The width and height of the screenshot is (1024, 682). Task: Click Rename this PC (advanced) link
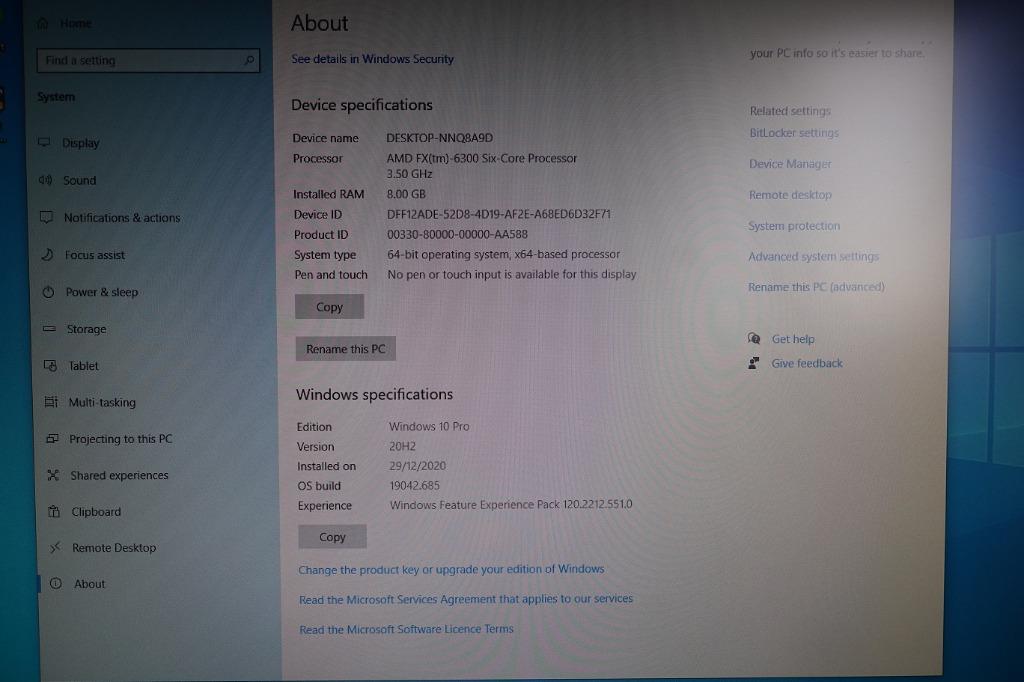(x=816, y=287)
